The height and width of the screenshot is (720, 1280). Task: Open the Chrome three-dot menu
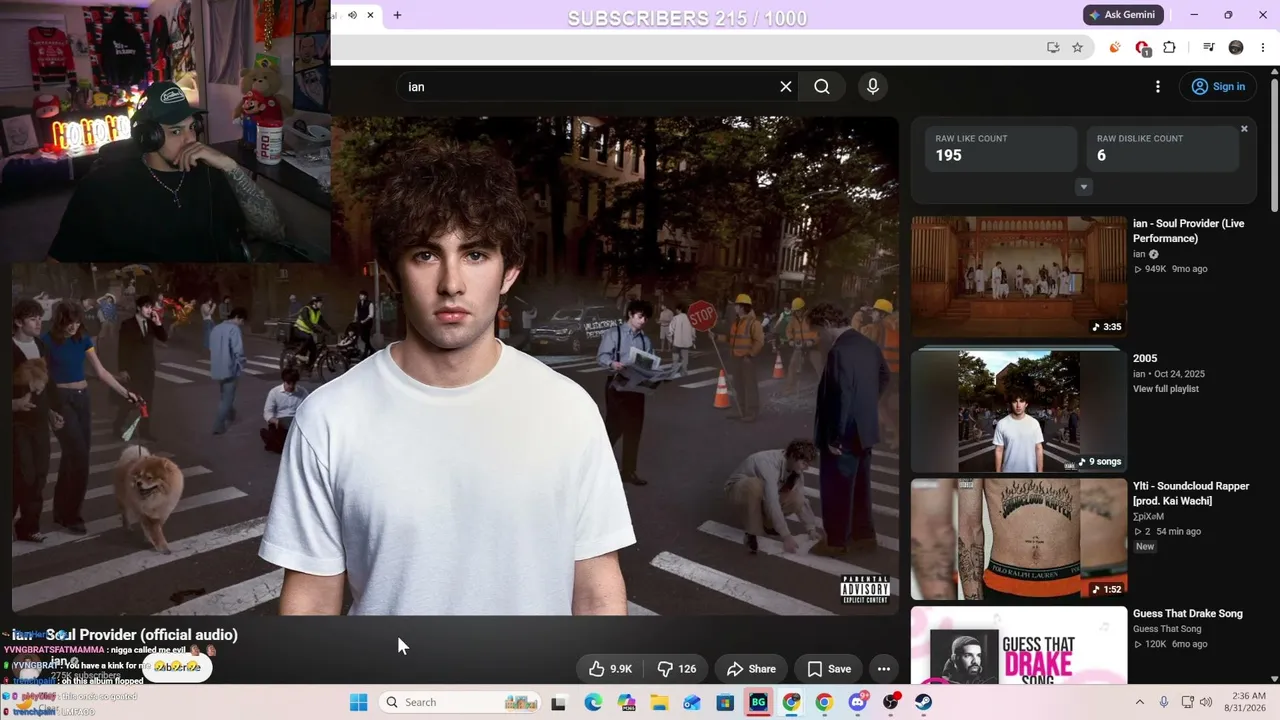(x=1263, y=47)
